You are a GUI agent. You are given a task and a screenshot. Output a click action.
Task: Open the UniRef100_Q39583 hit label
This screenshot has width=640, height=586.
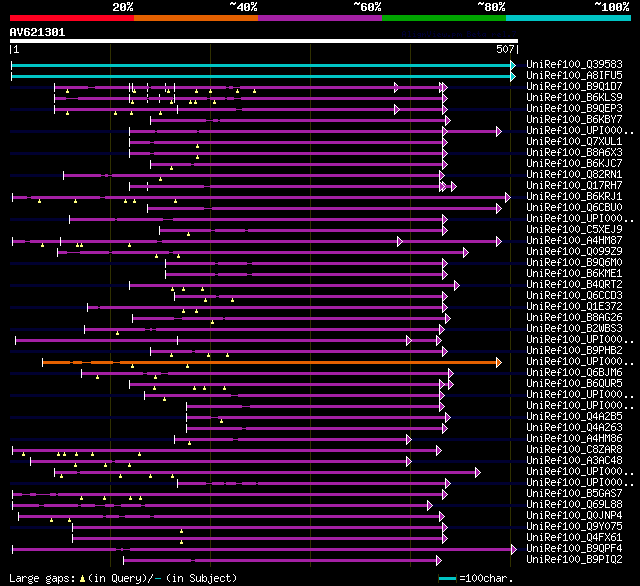(574, 64)
